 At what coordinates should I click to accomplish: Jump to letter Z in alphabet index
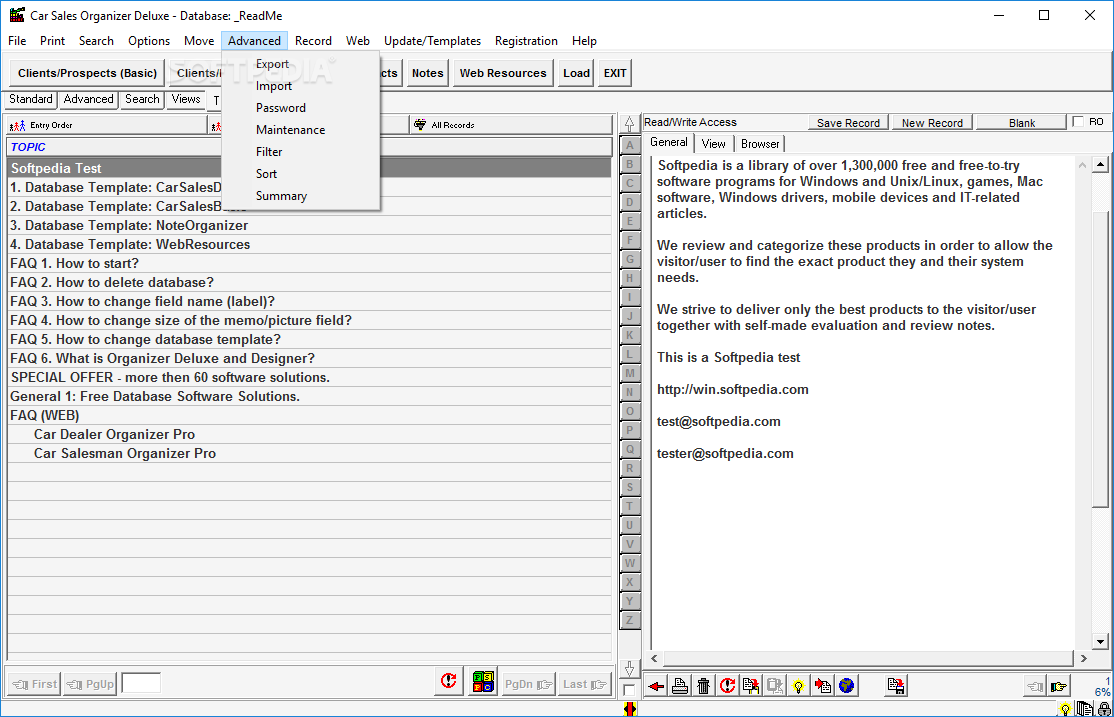click(629, 620)
